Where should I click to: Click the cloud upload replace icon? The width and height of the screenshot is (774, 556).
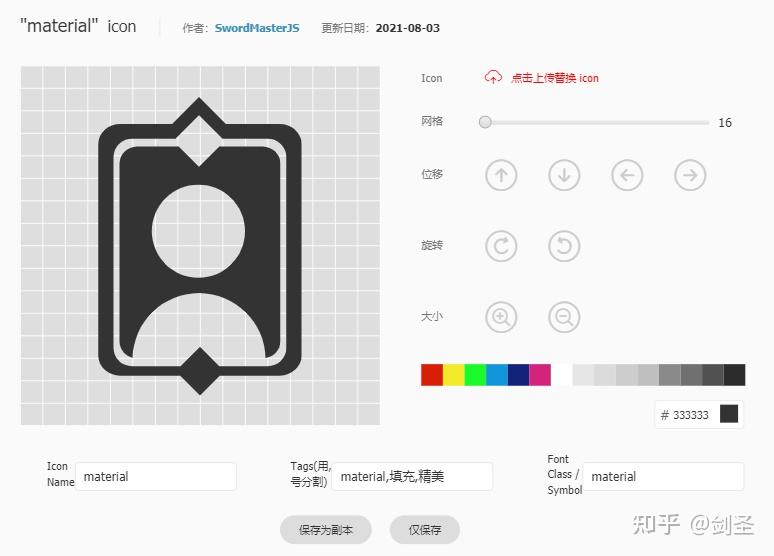493,78
